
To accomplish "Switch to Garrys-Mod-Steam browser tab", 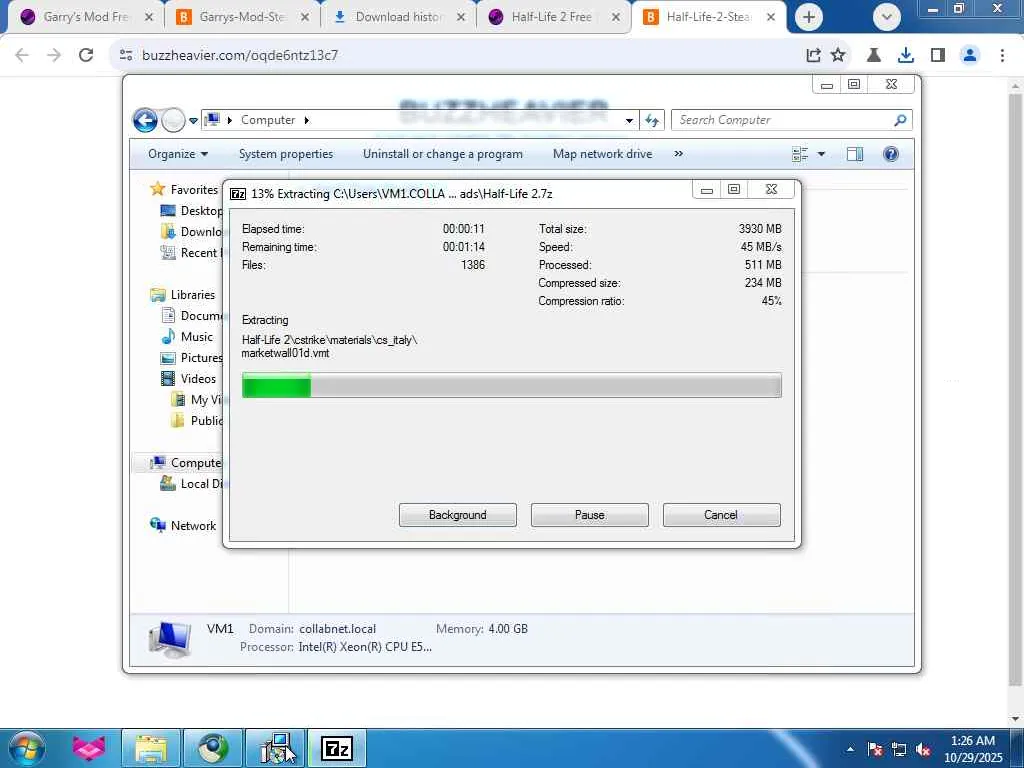I will tap(242, 17).
